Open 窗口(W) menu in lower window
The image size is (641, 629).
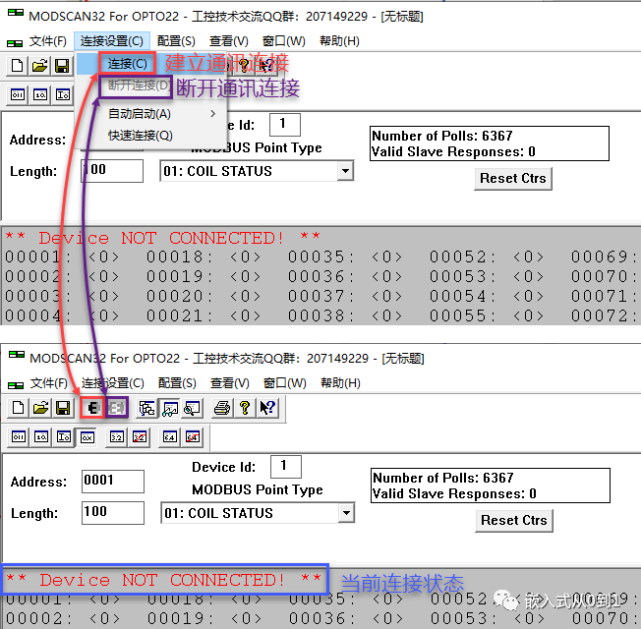click(285, 383)
